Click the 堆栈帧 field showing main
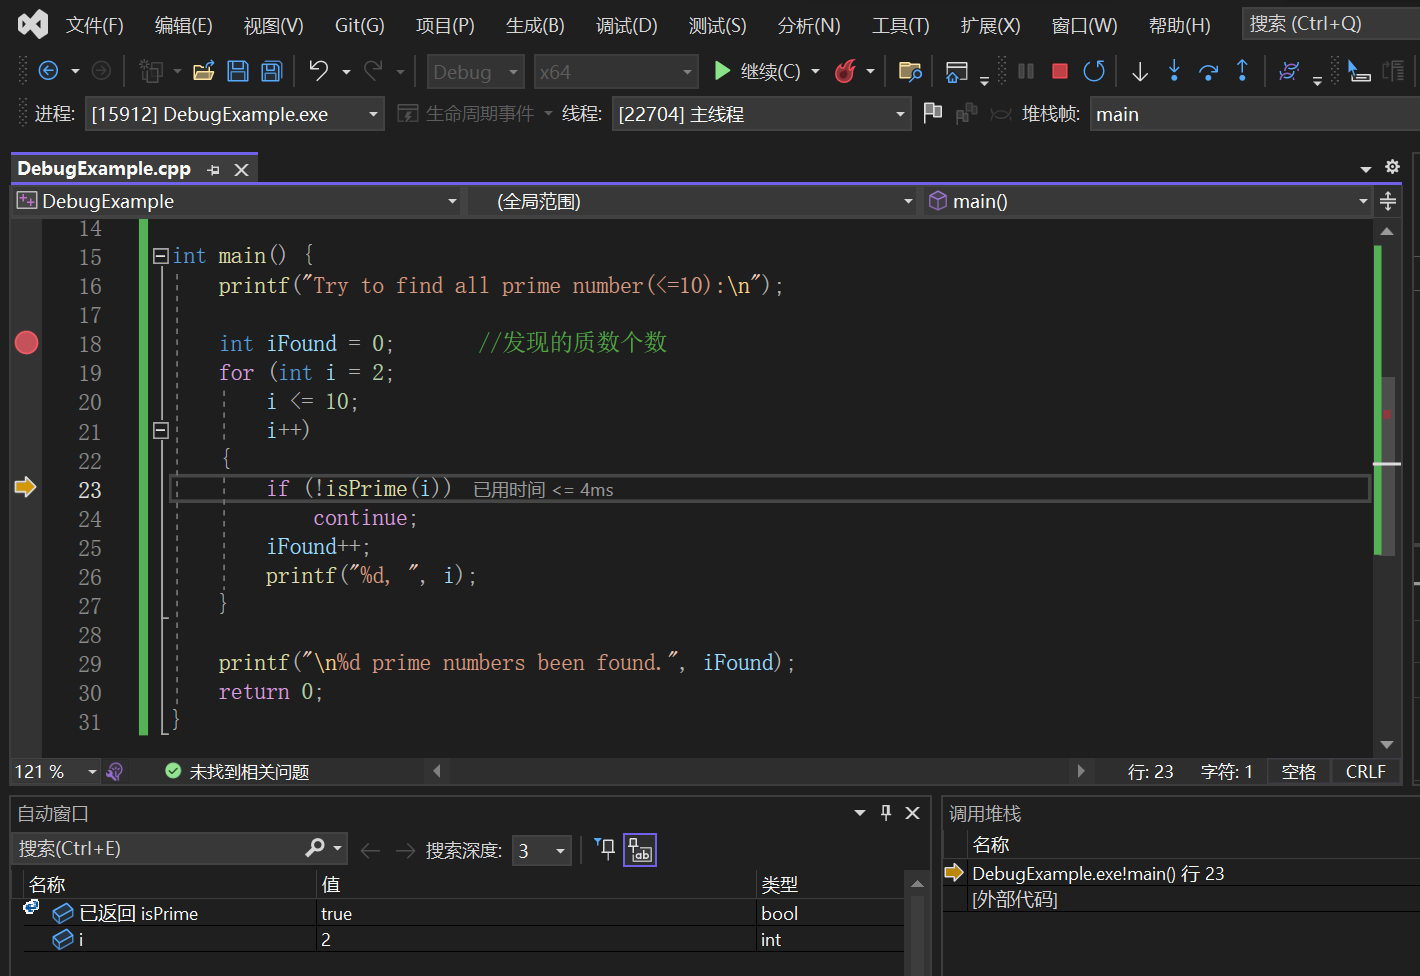 tap(1255, 114)
